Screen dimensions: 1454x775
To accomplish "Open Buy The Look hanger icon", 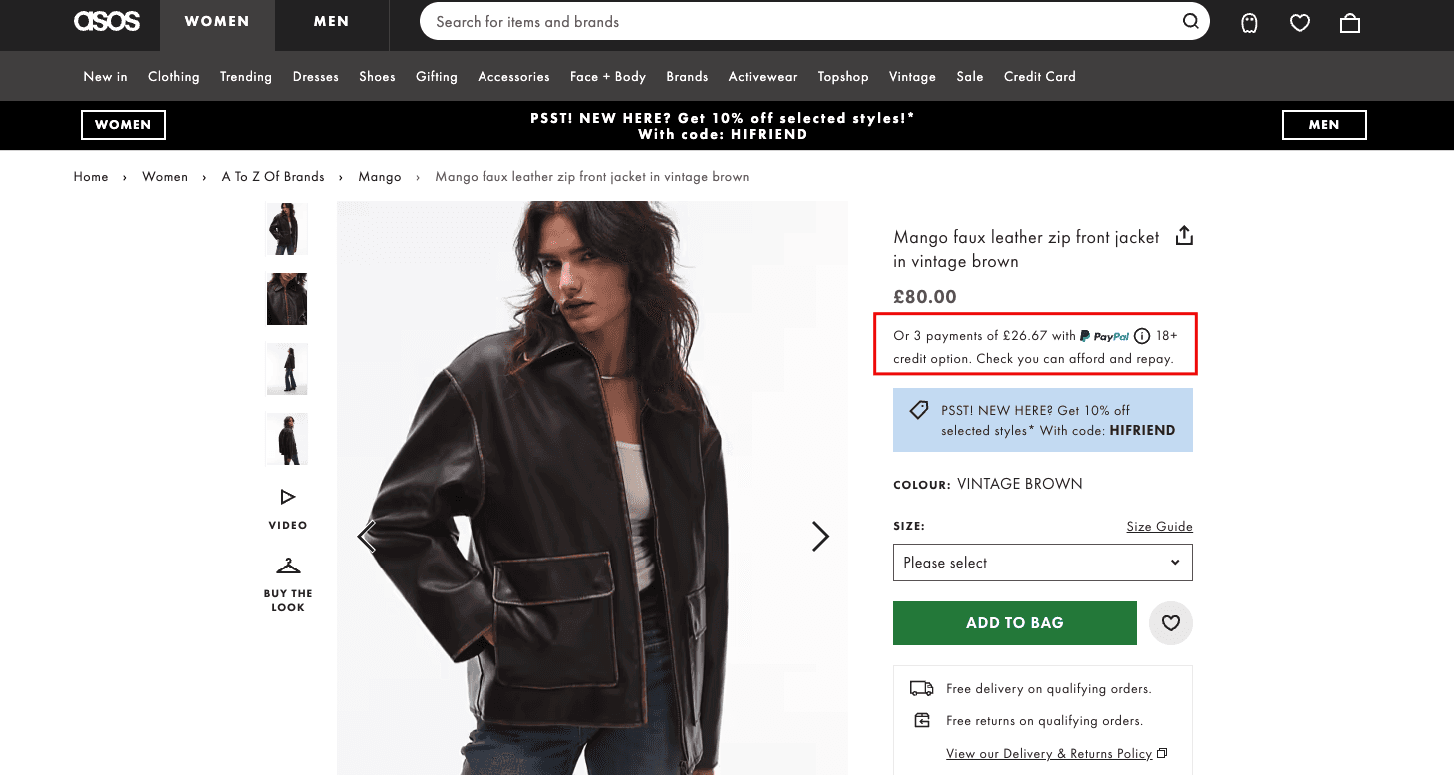I will coord(287,565).
